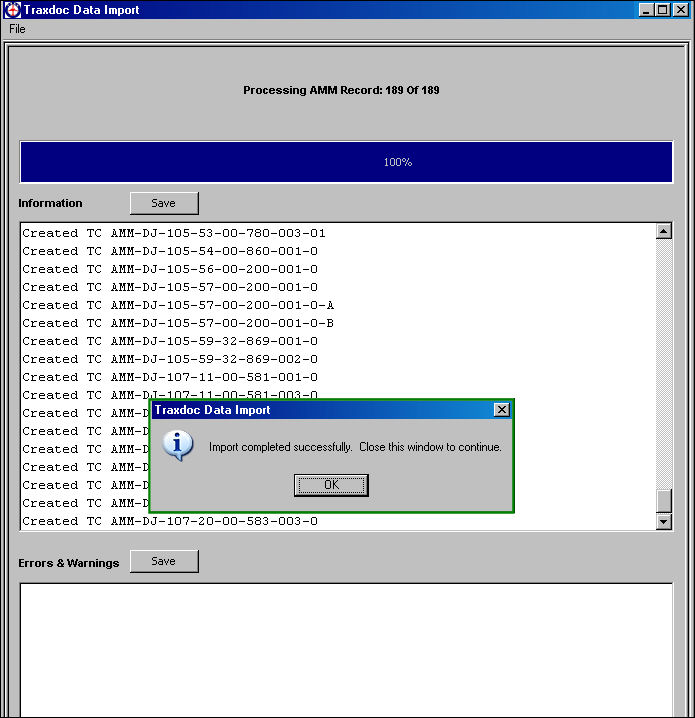Select log line AMM-DJ-105-59-32-869-002-0
Image resolution: width=695 pixels, height=718 pixels.
(x=170, y=359)
